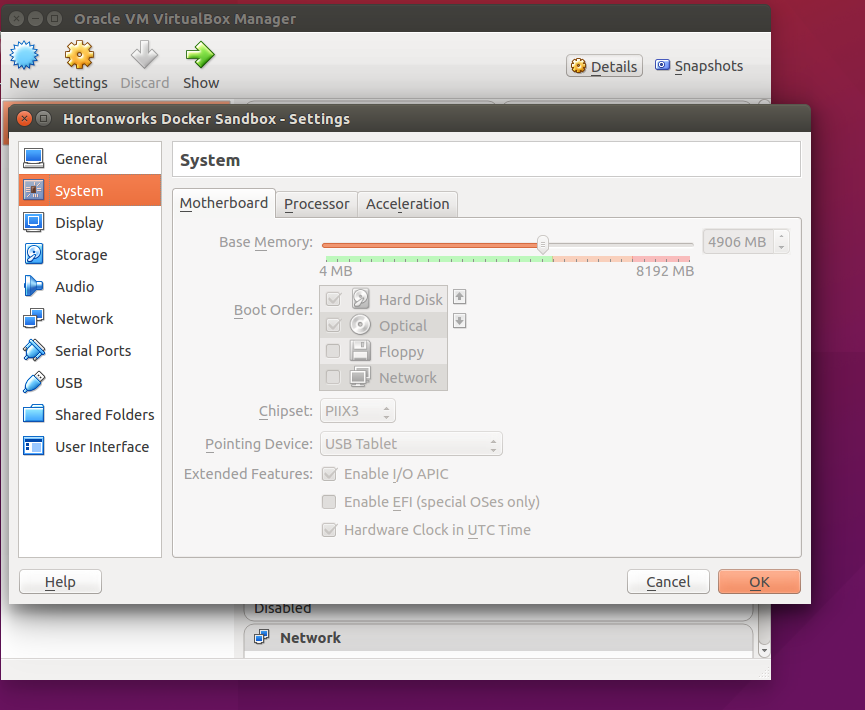Switch to Snapshots view in VirtualBox Manager
This screenshot has width=865, height=710.
click(x=699, y=66)
